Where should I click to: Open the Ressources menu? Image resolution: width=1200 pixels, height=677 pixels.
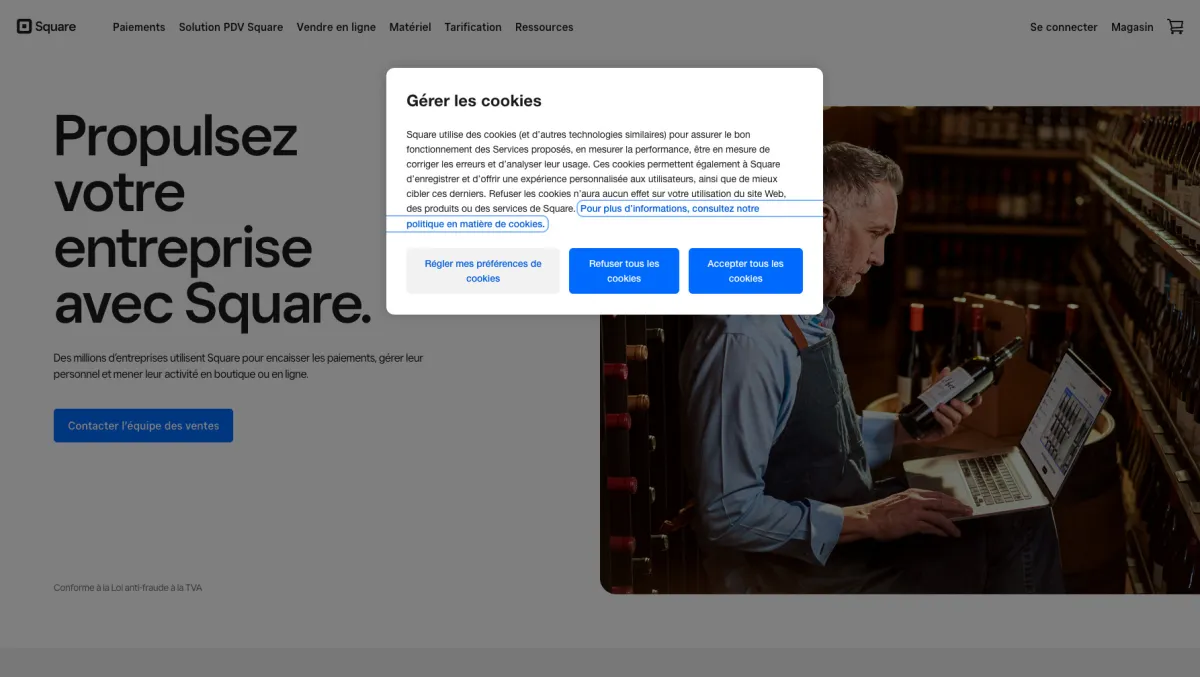pos(544,27)
